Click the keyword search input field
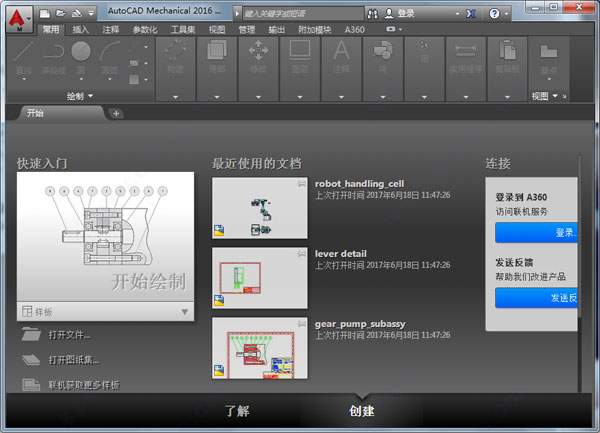Screen dimensions: 600x433 click(303, 14)
